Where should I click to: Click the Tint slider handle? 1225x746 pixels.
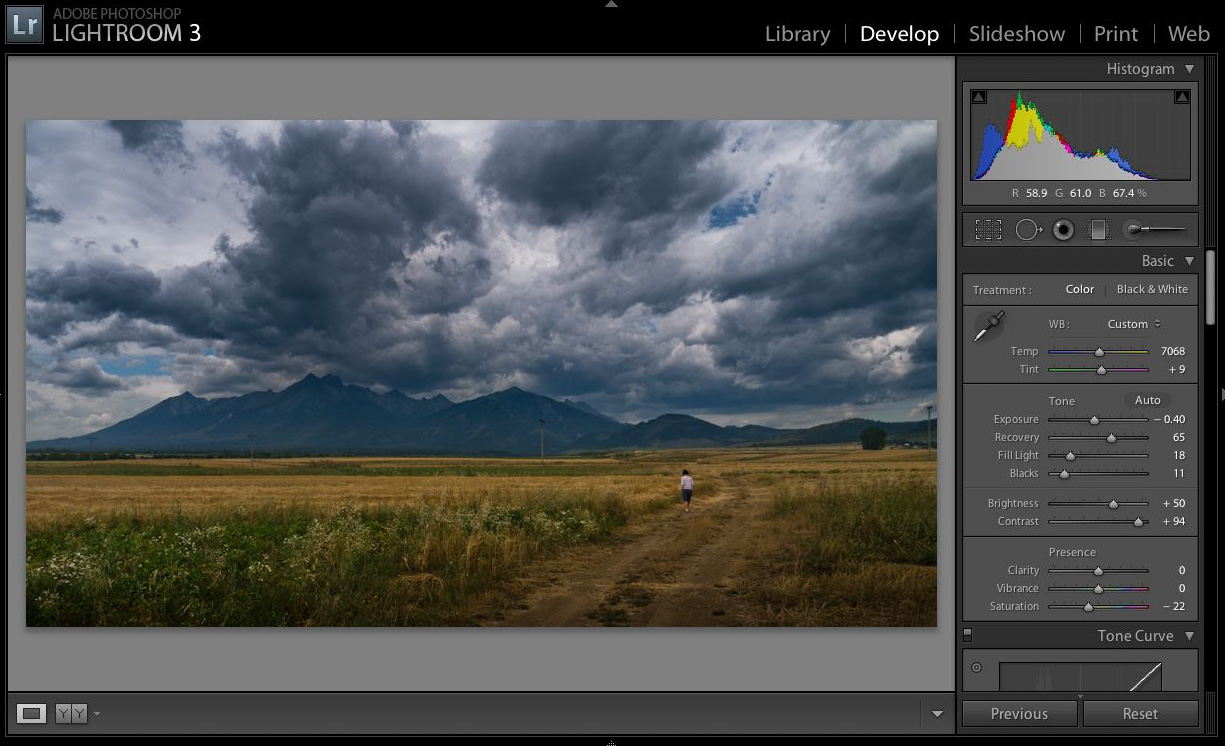(1101, 370)
